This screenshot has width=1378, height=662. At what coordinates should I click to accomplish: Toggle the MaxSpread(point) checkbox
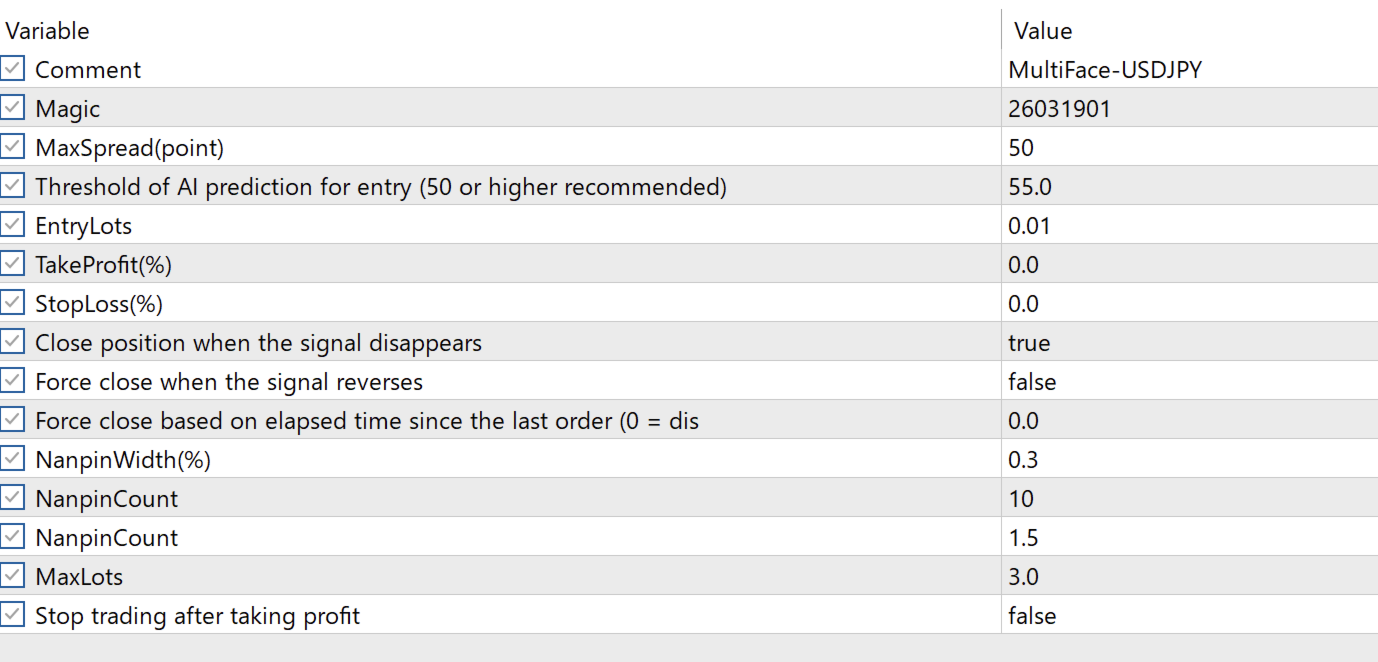(x=12, y=147)
